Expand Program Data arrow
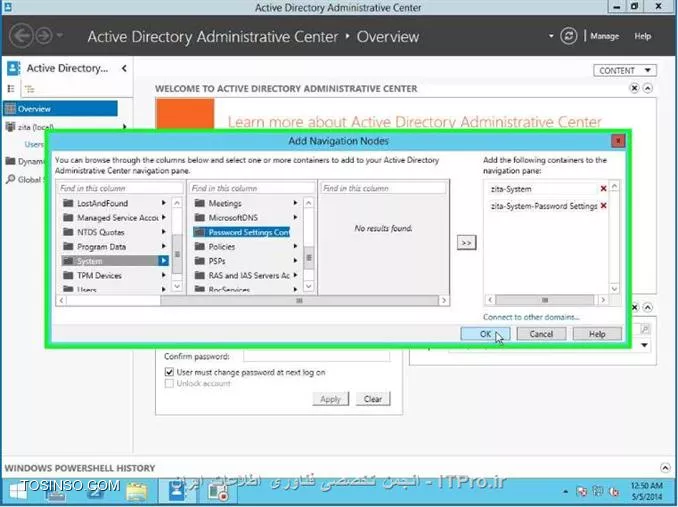Viewport: 678px width, 507px height. [164, 246]
